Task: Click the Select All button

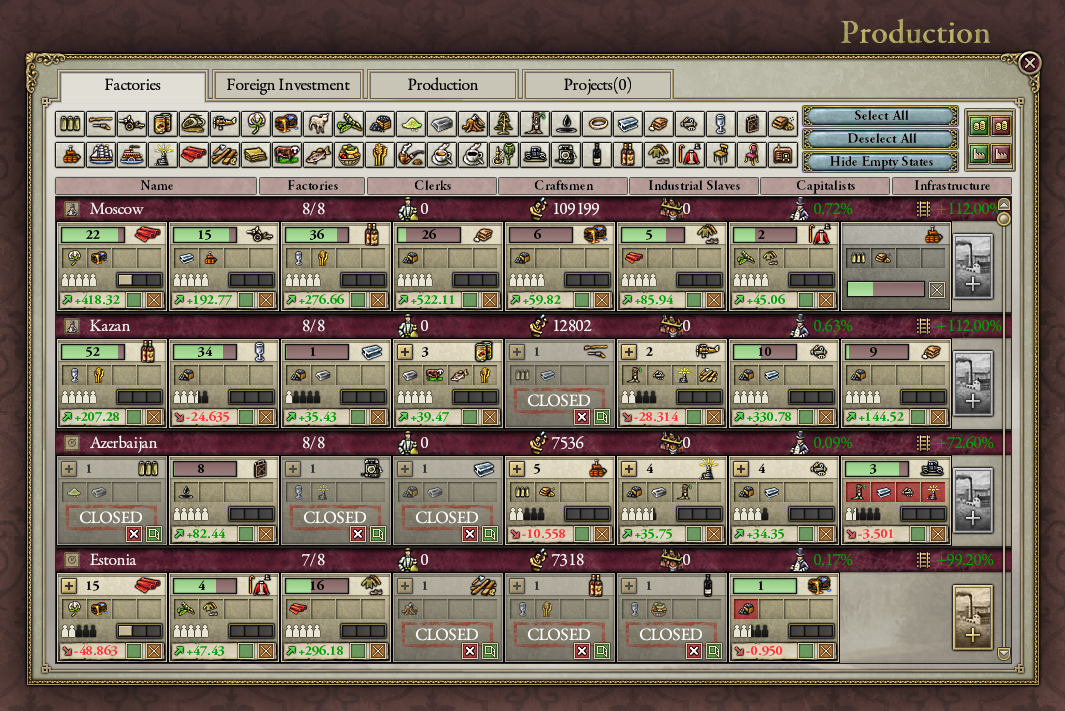Action: pos(881,115)
